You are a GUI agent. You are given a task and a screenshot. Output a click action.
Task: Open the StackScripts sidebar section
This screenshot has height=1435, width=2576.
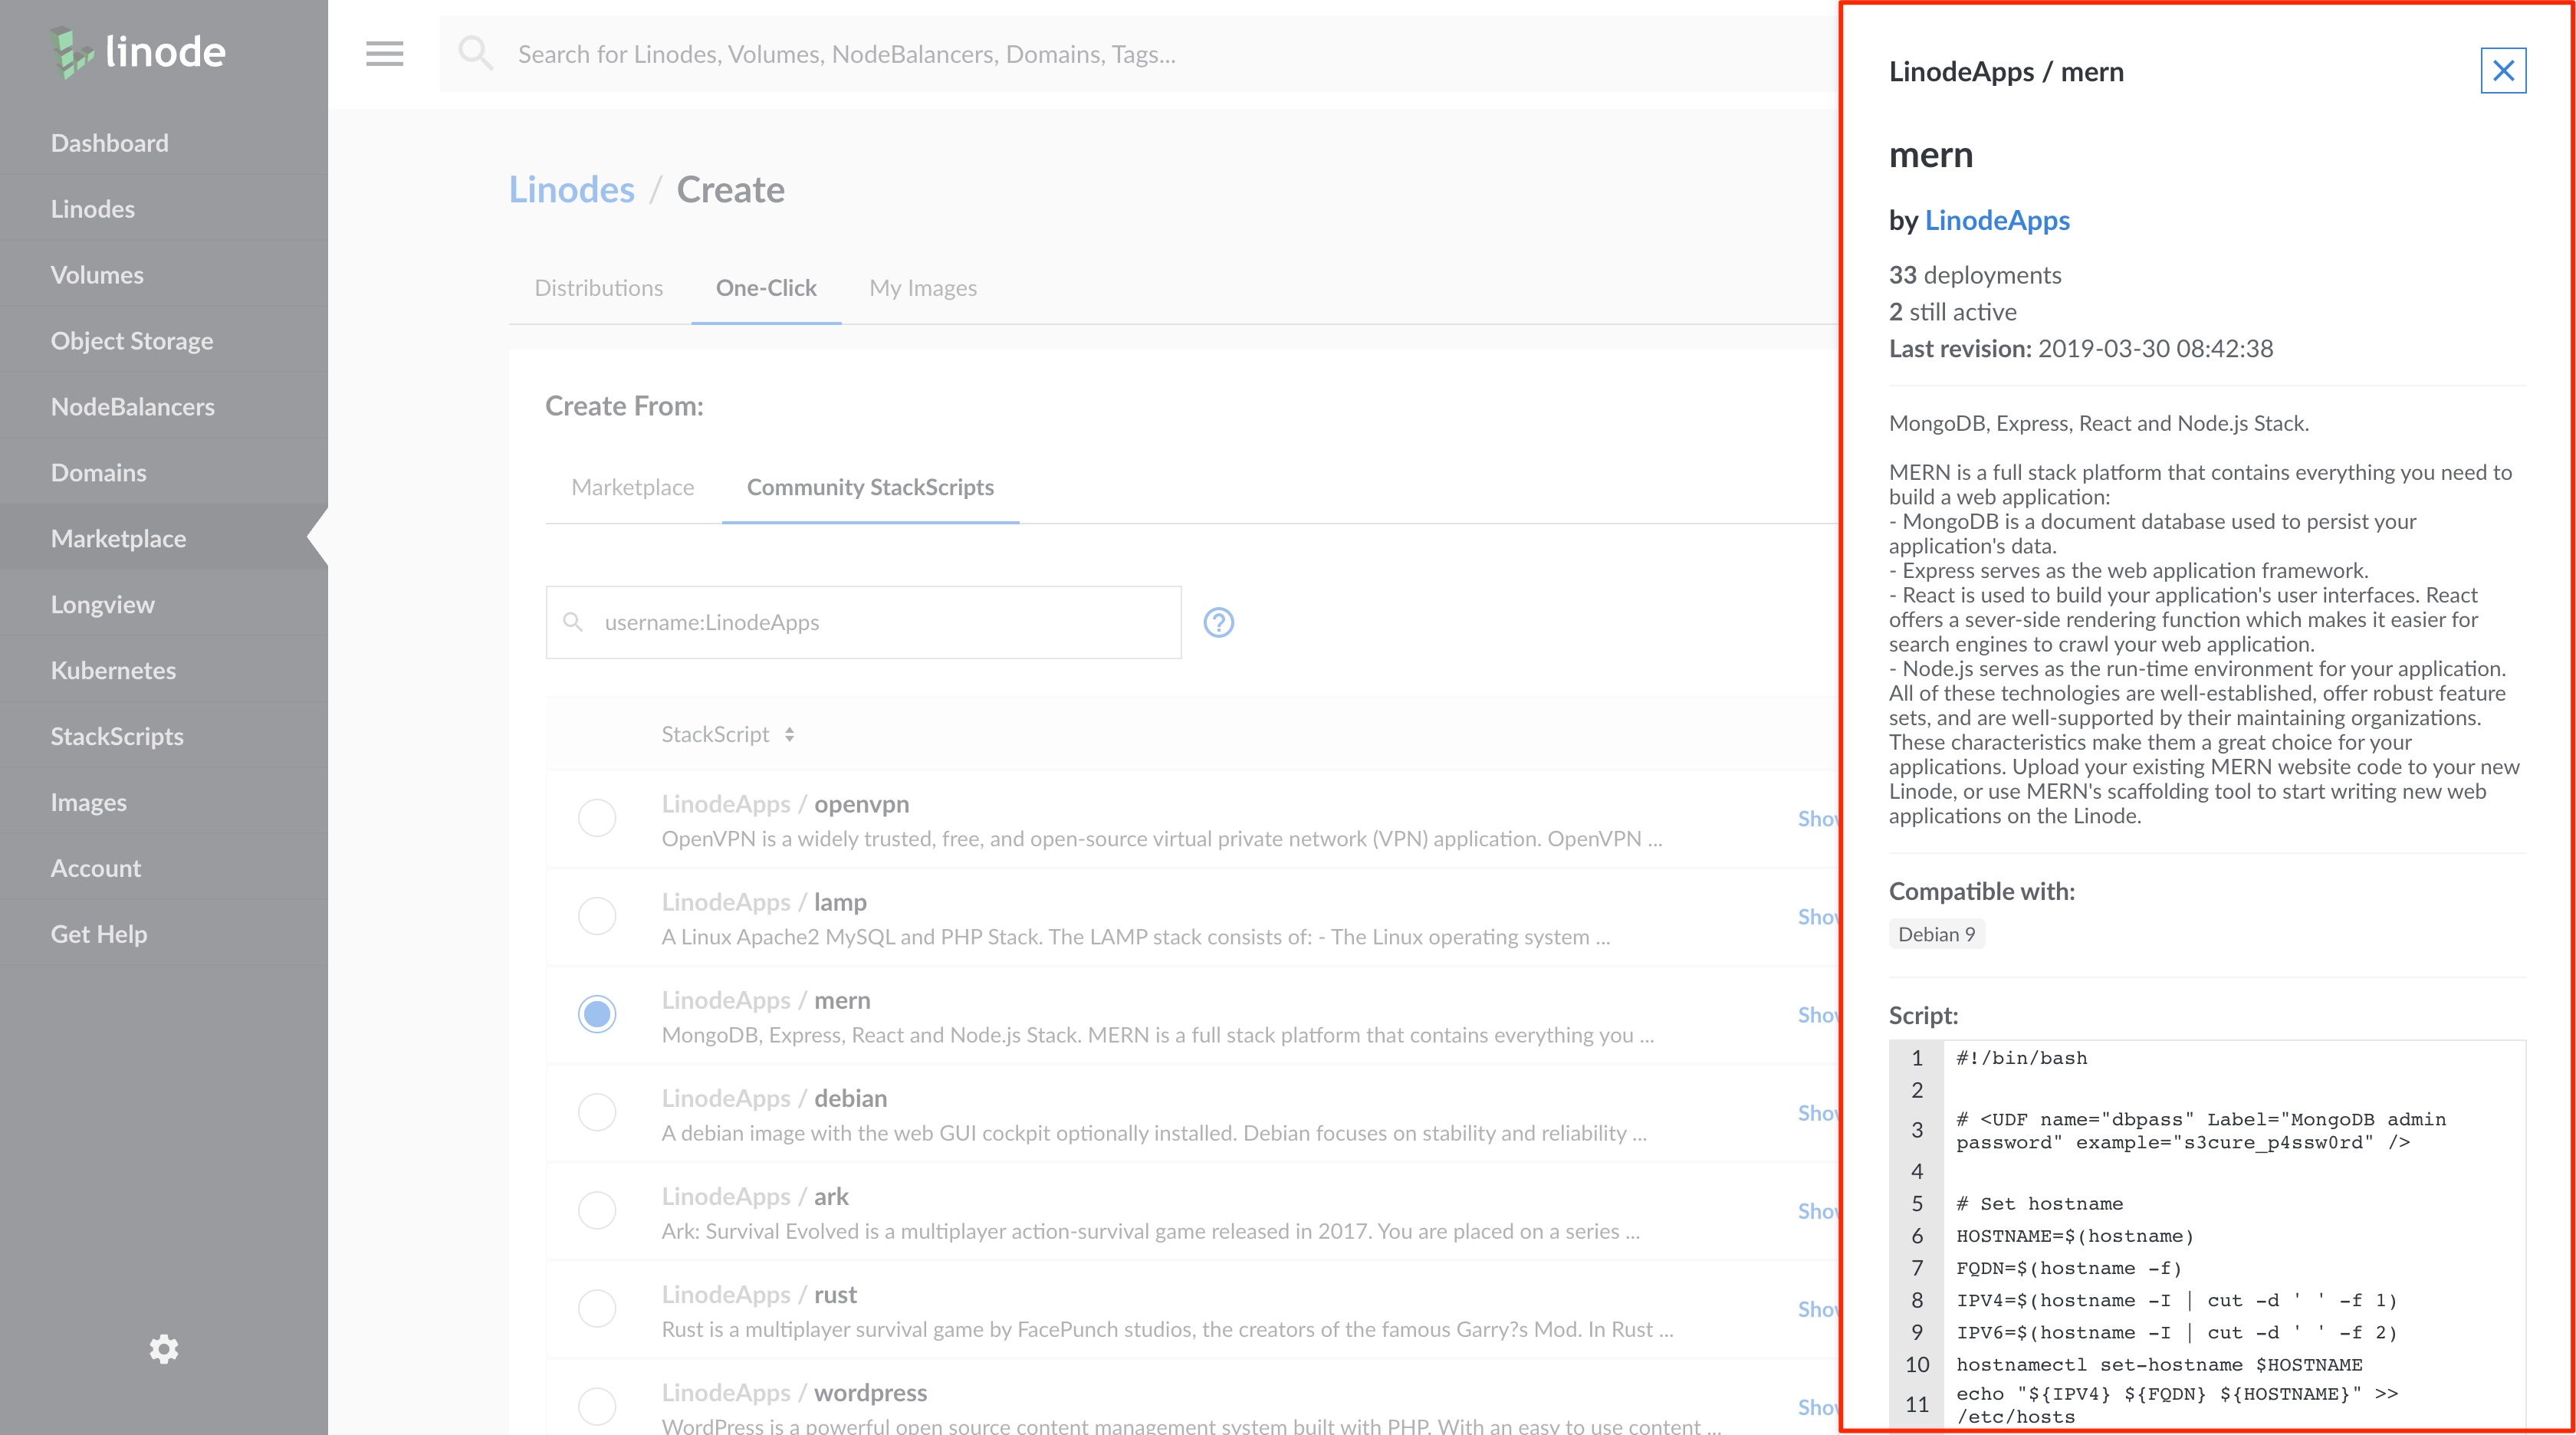(x=116, y=735)
